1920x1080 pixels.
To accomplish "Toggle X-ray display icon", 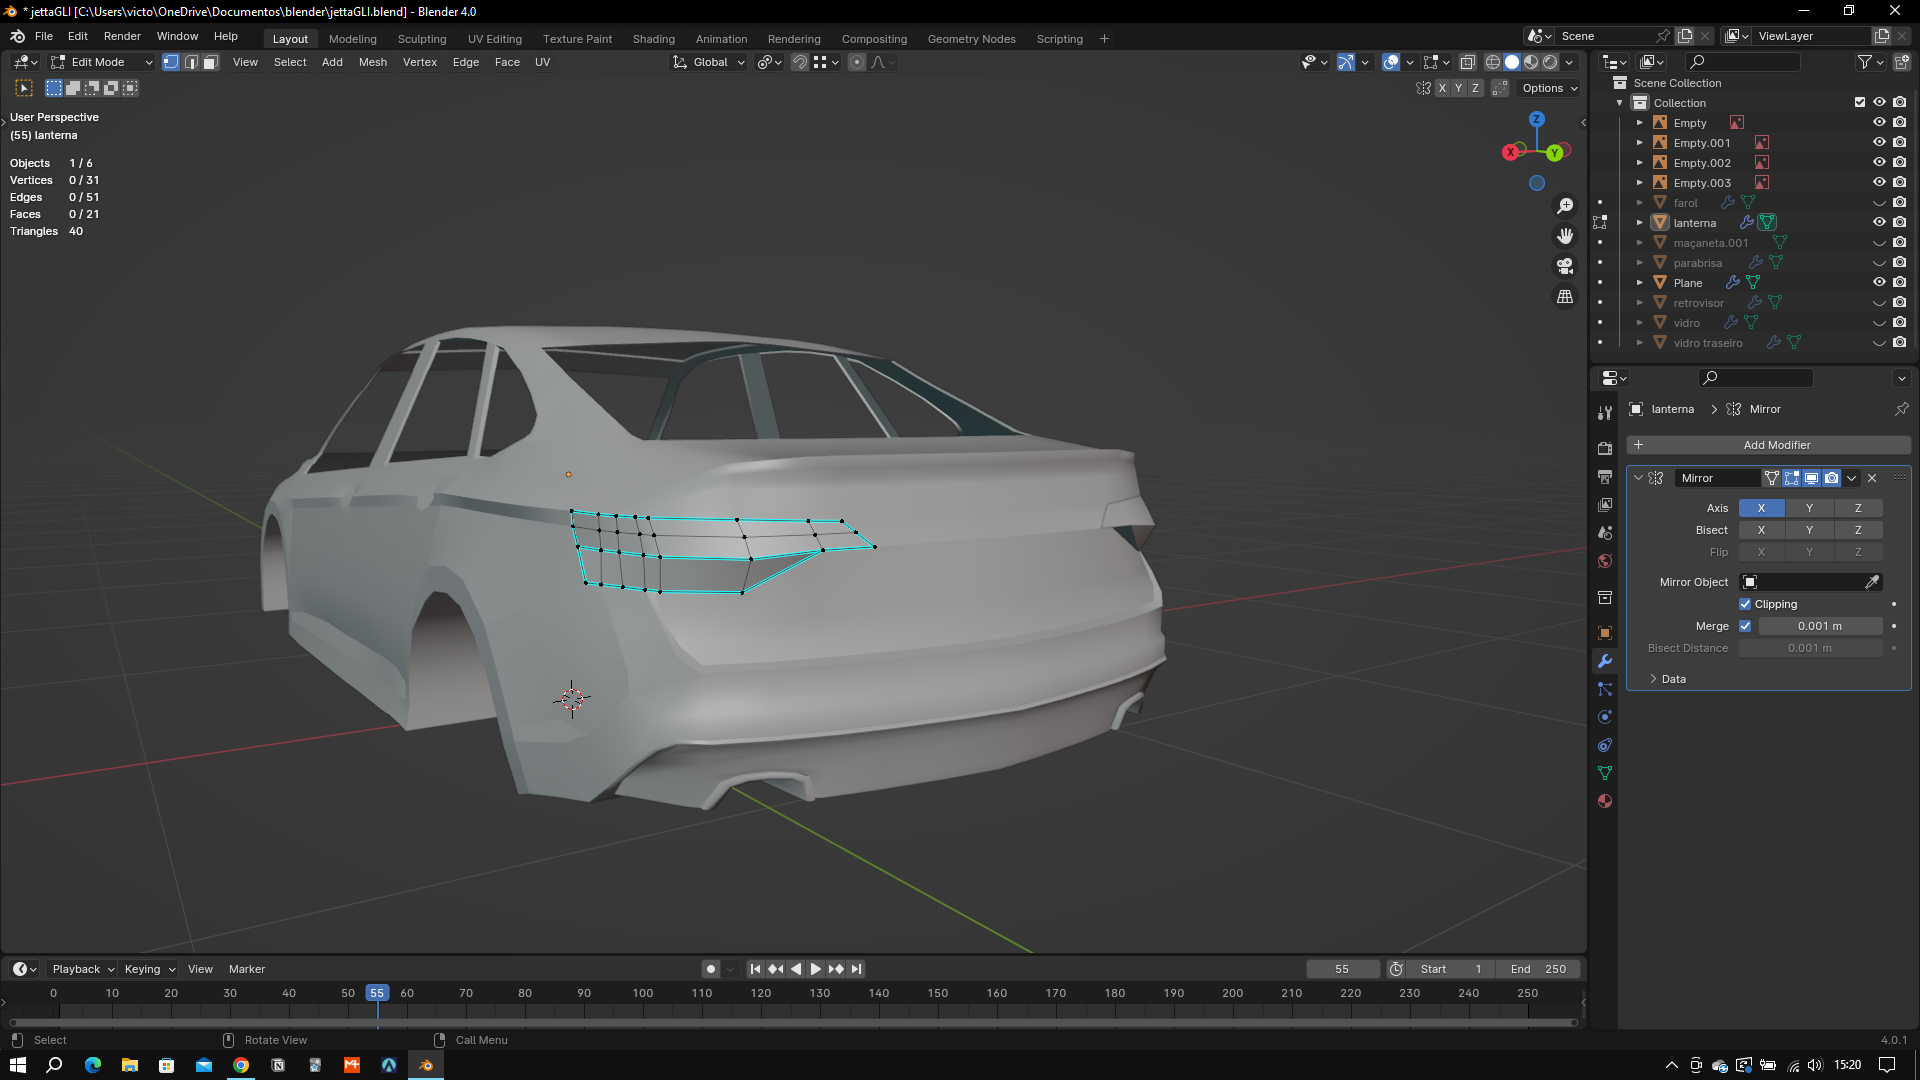I will (1467, 62).
